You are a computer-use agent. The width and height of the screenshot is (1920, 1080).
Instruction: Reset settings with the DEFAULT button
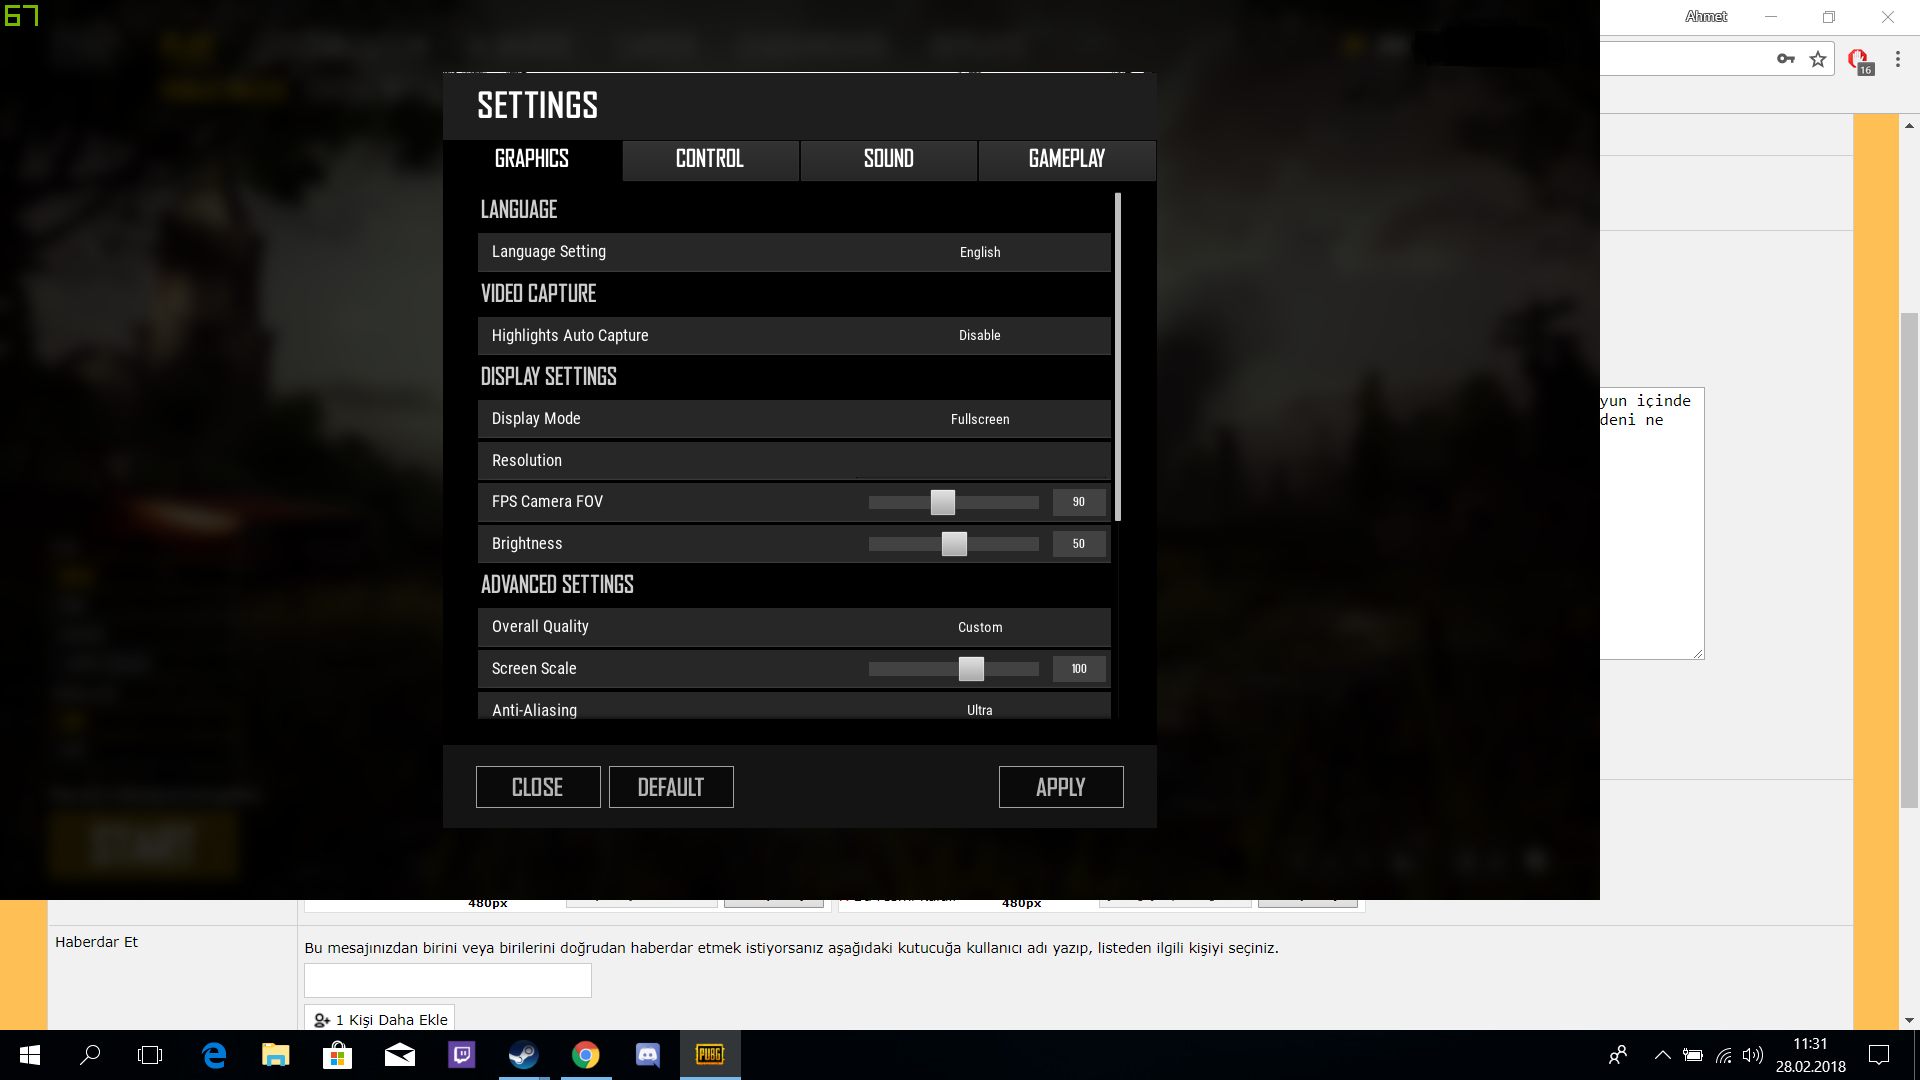[x=671, y=787]
